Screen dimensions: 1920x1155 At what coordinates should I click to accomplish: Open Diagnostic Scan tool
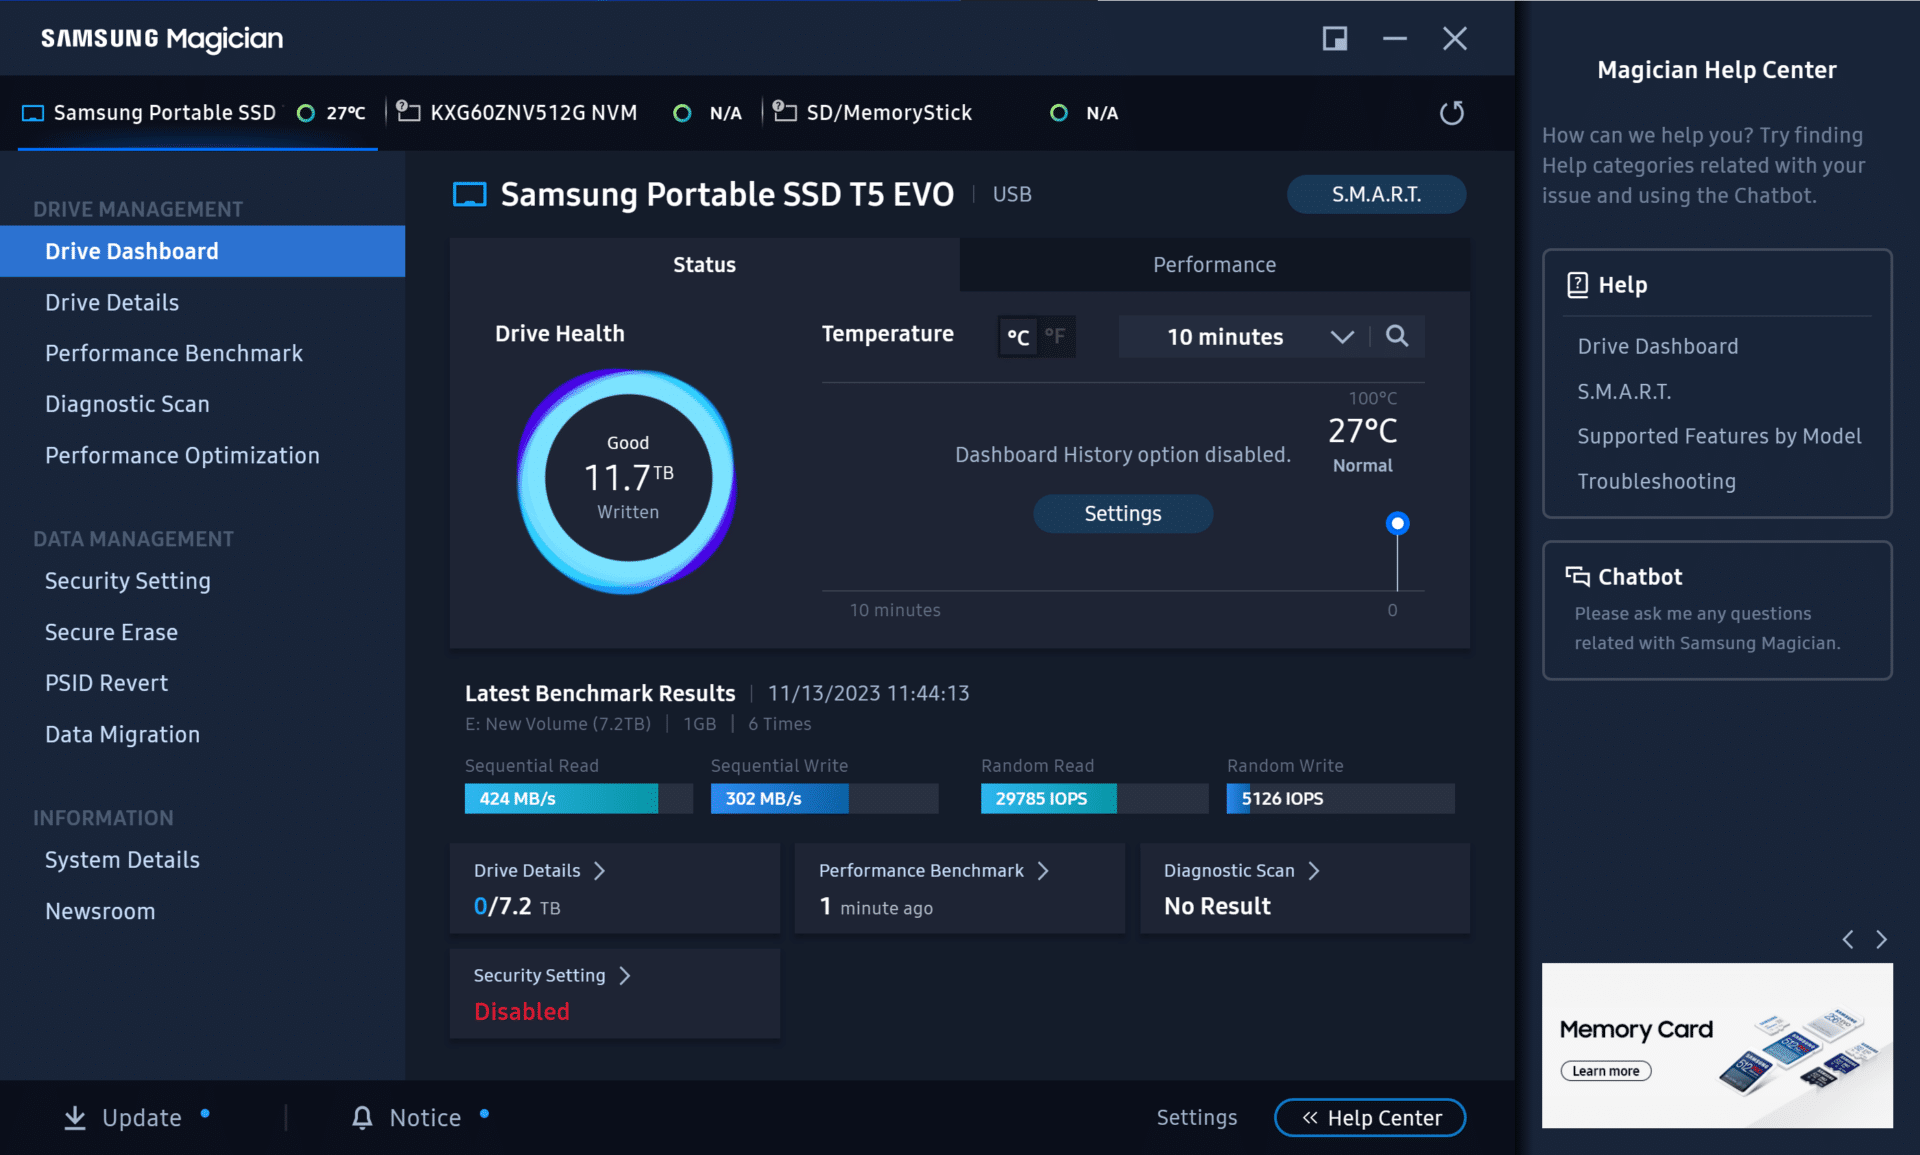pyautogui.click(x=126, y=403)
